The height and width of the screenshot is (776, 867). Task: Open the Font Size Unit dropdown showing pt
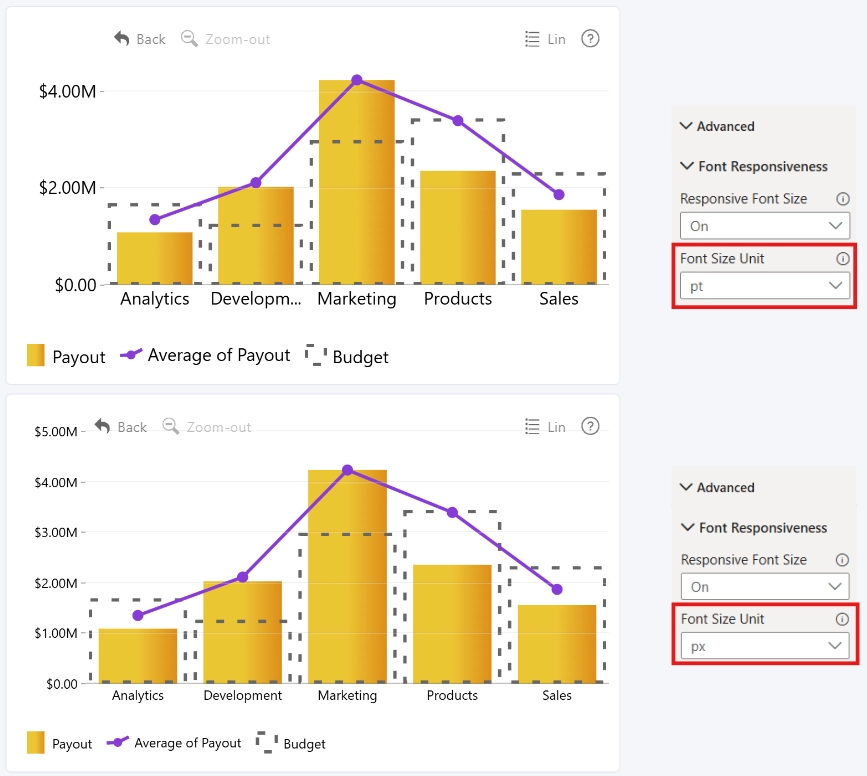click(x=765, y=286)
